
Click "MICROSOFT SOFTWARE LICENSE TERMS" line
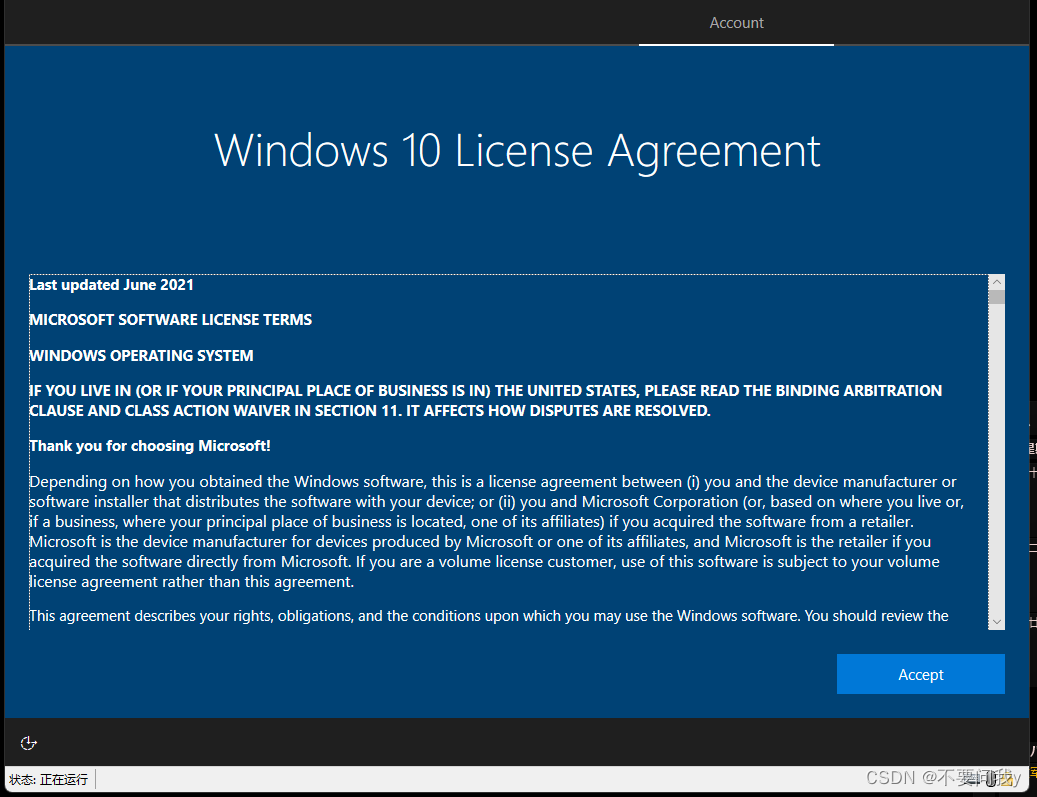[x=171, y=320]
